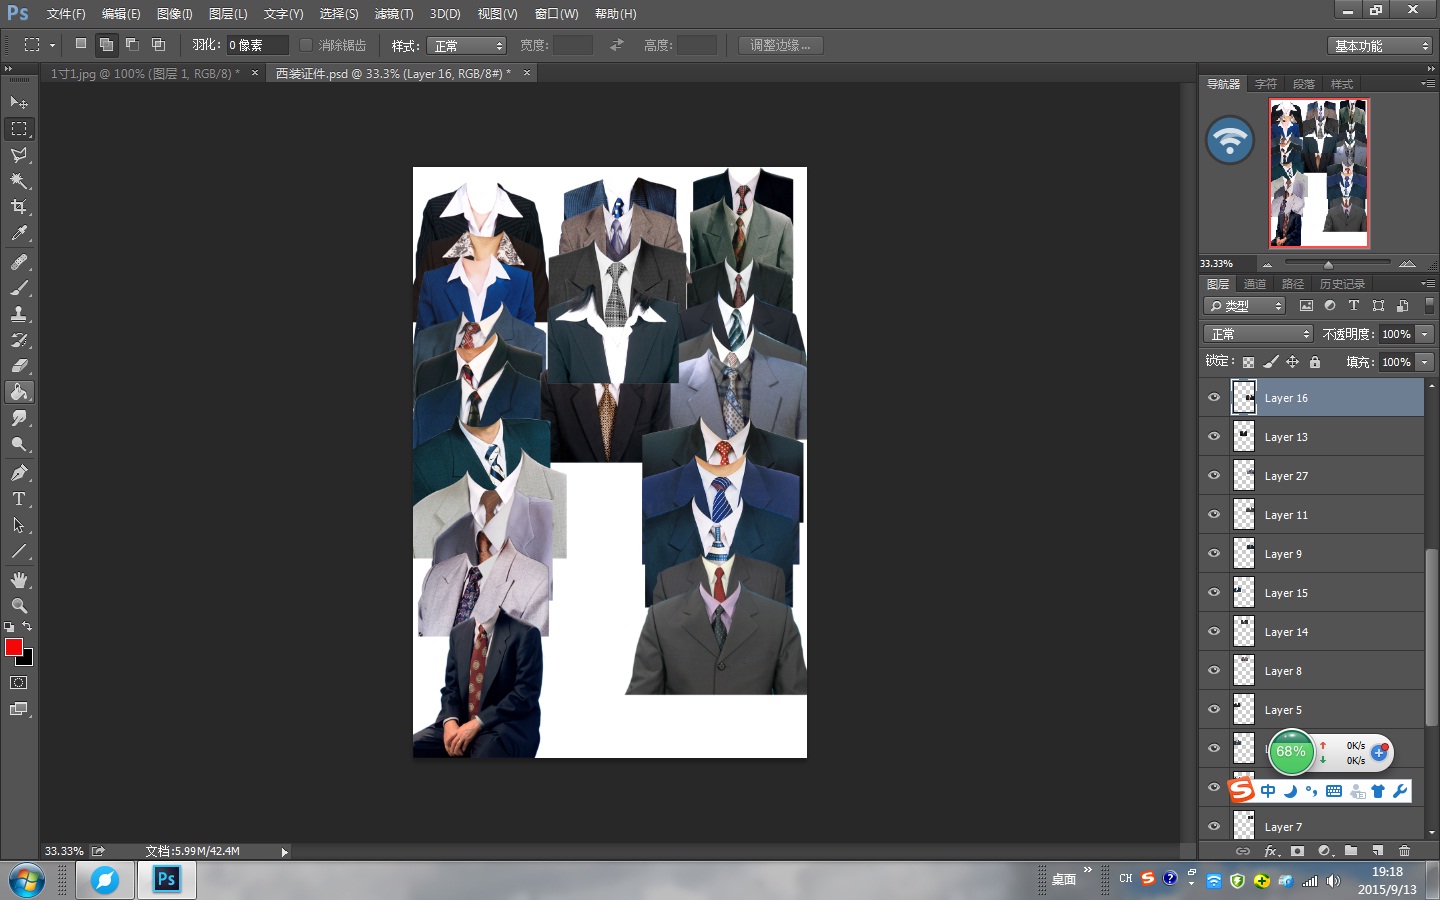Click the add layer mask icon
The height and width of the screenshot is (900, 1440).
tap(1297, 851)
